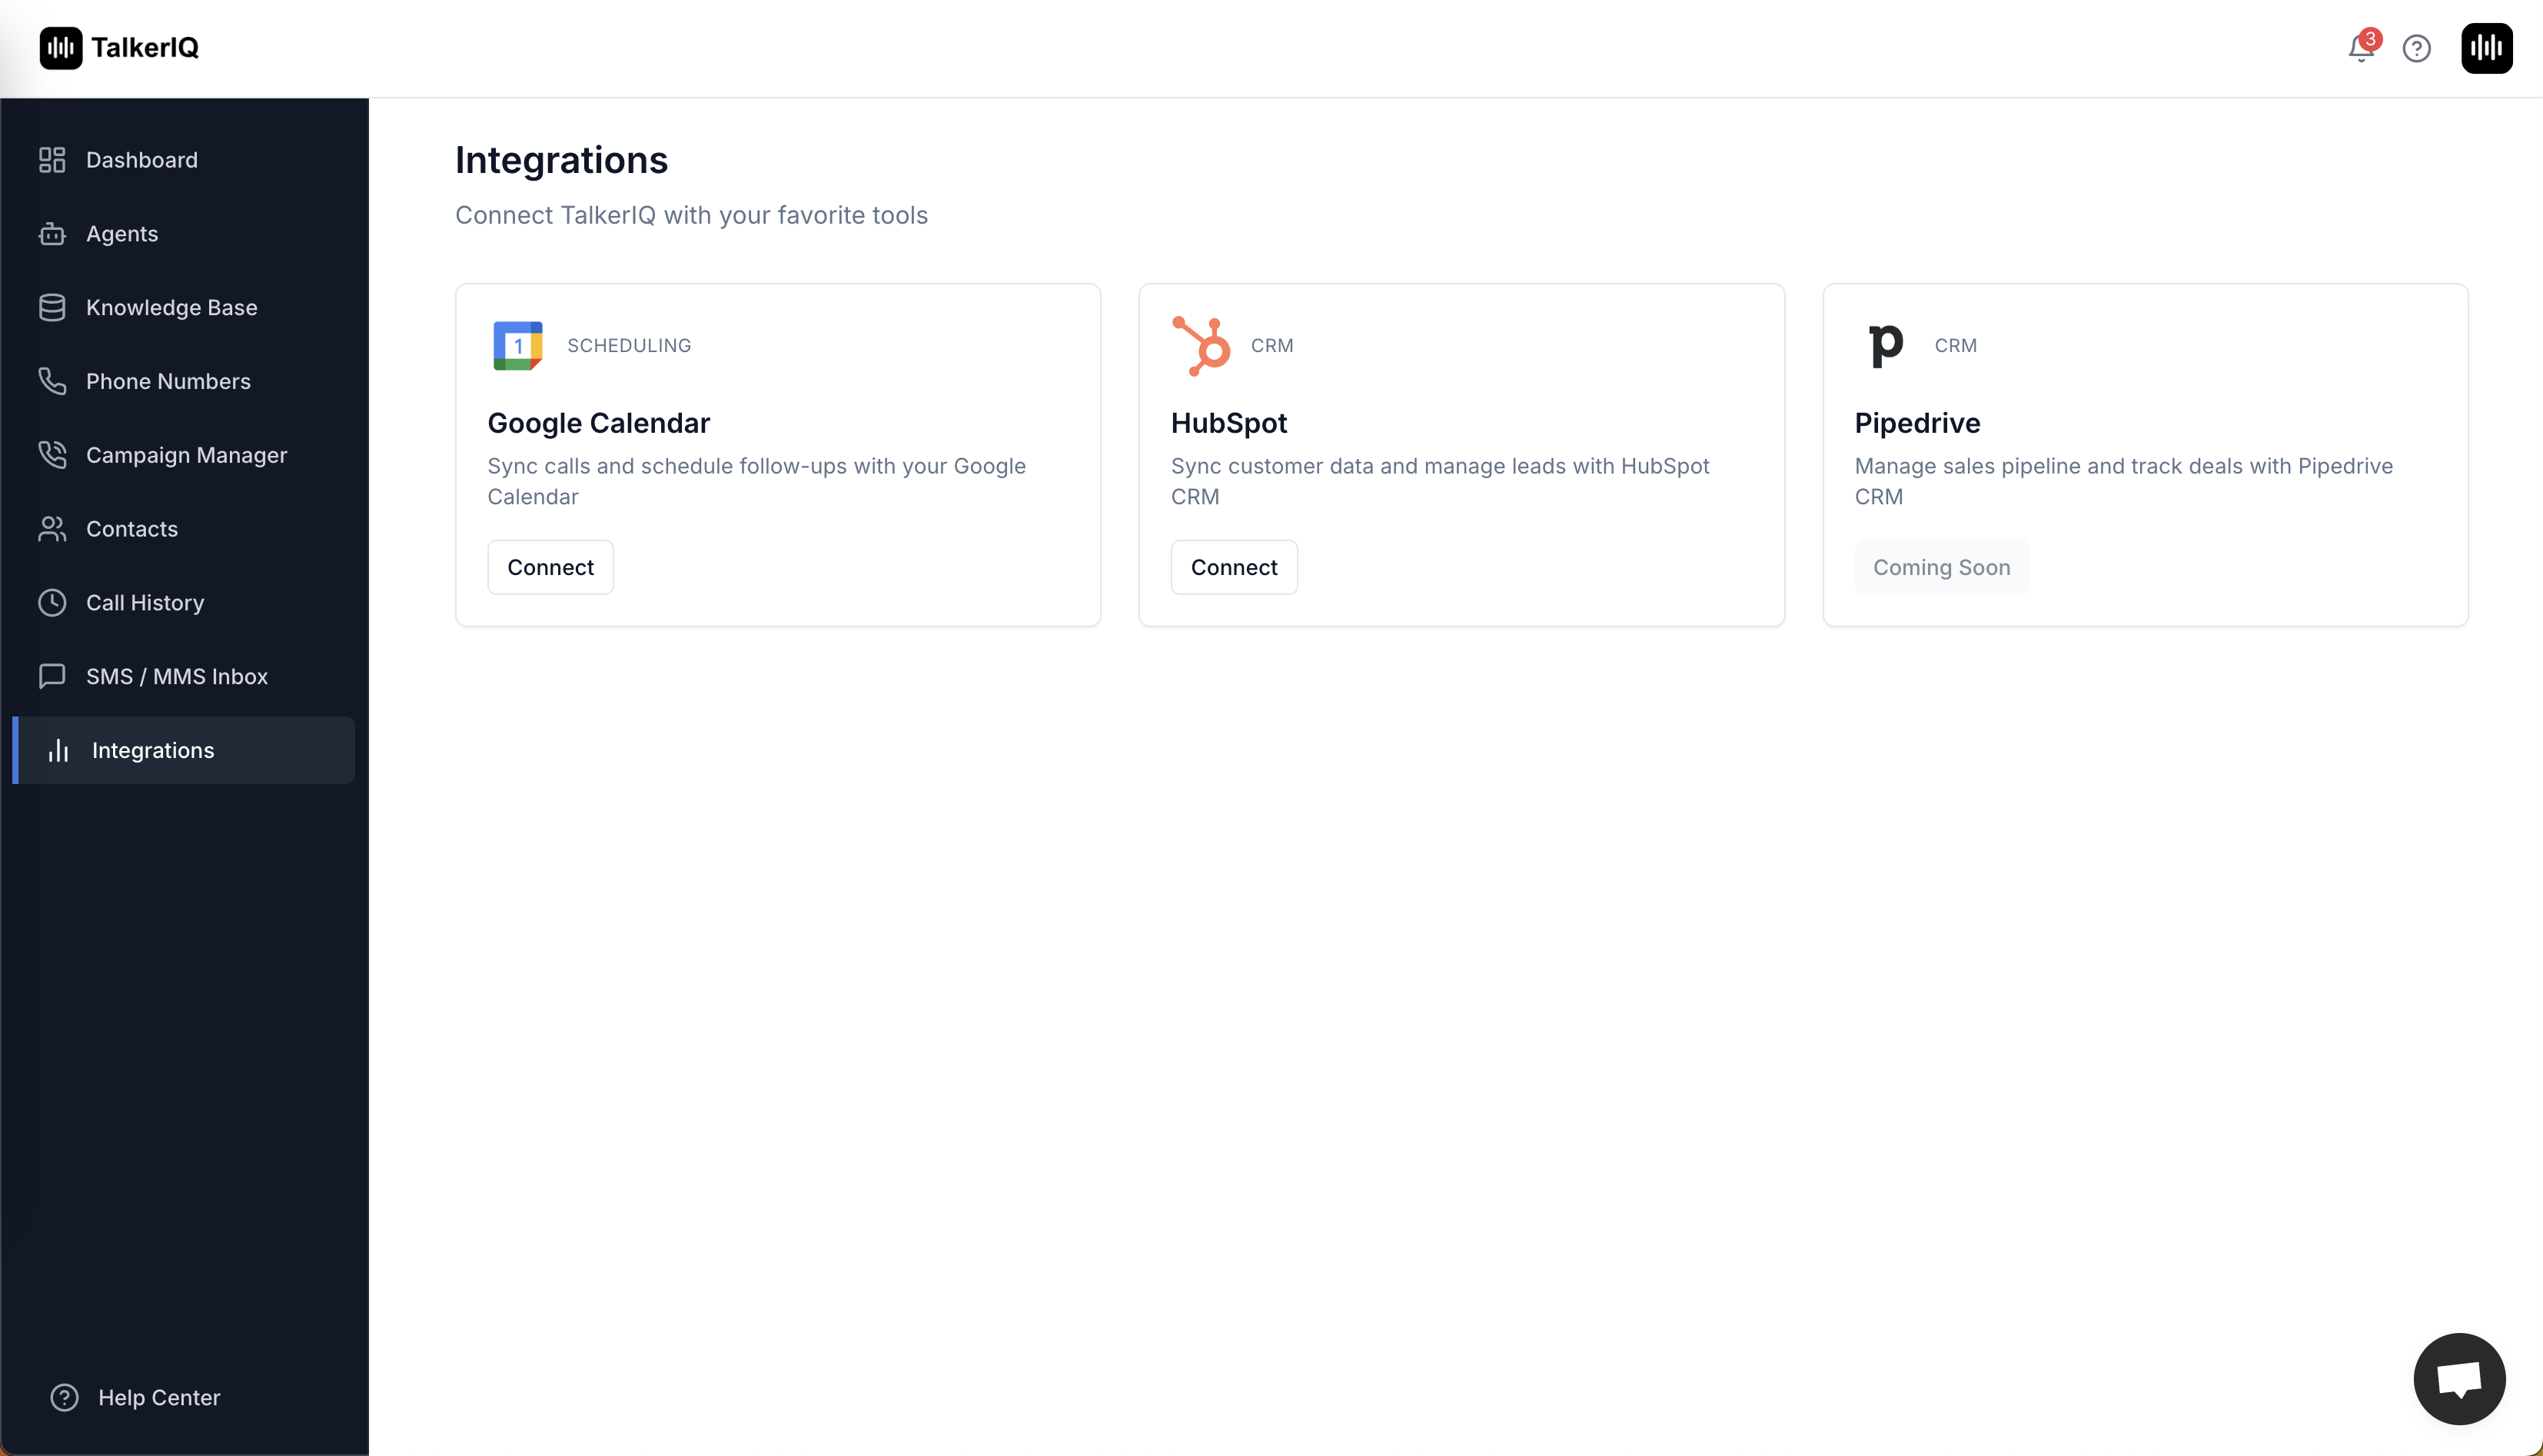2543x1456 pixels.
Task: Open the Dashboard icon in sidebar
Action: [x=52, y=159]
